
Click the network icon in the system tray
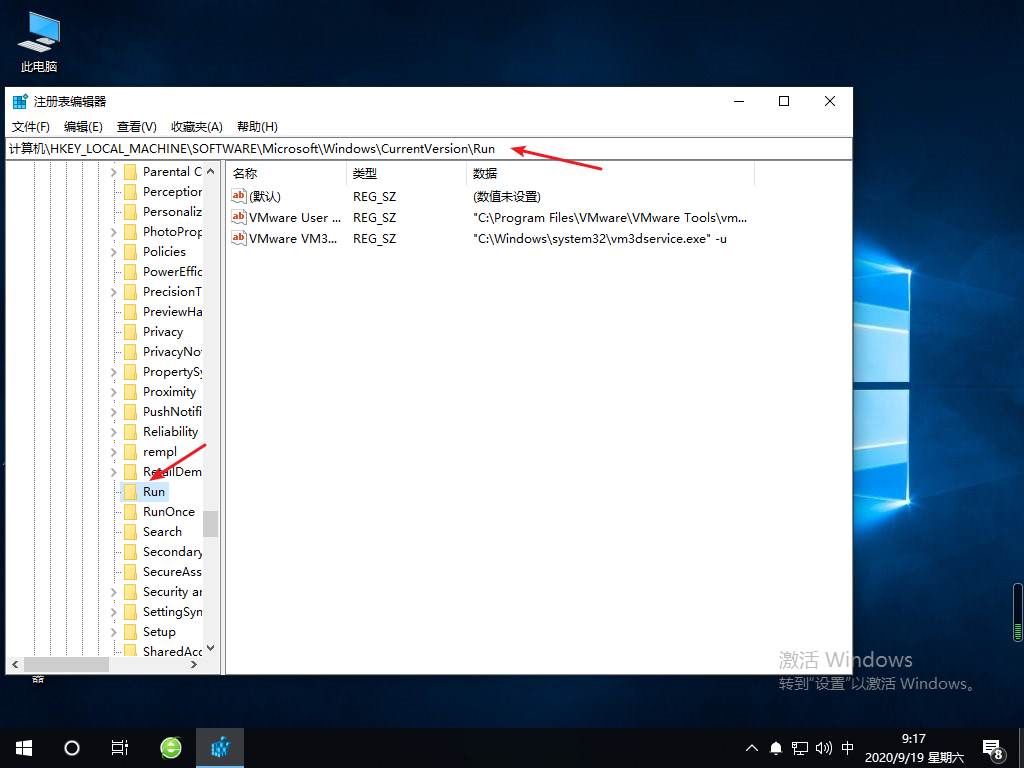click(x=799, y=747)
